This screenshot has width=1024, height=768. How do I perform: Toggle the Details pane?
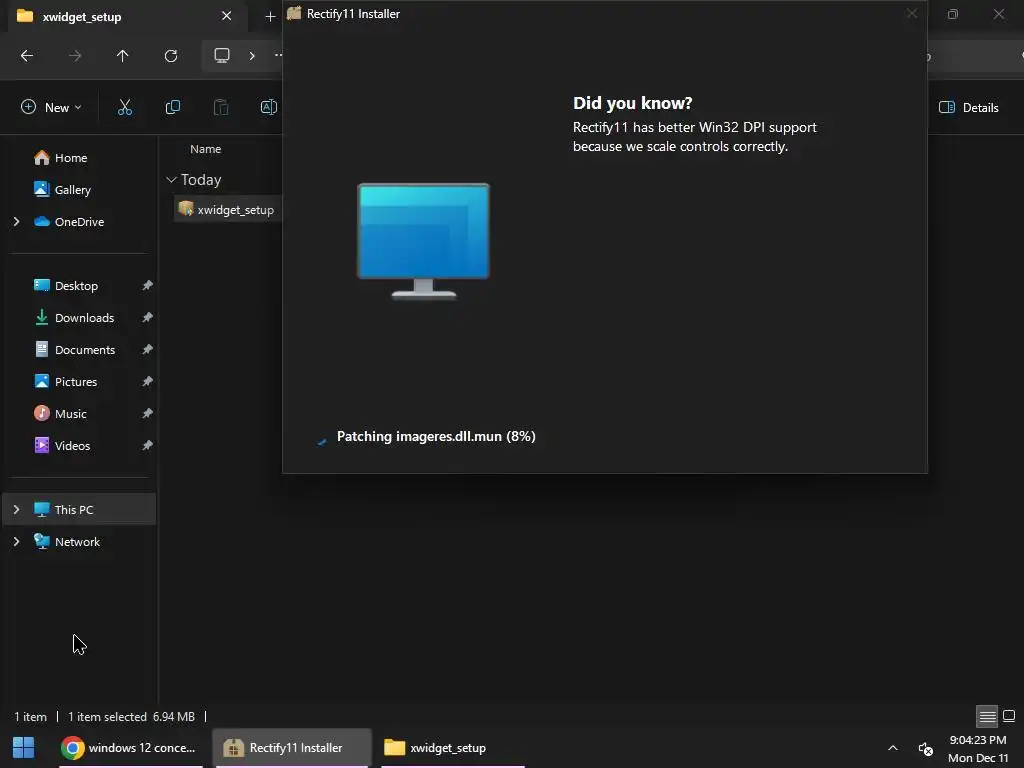pyautogui.click(x=968, y=108)
